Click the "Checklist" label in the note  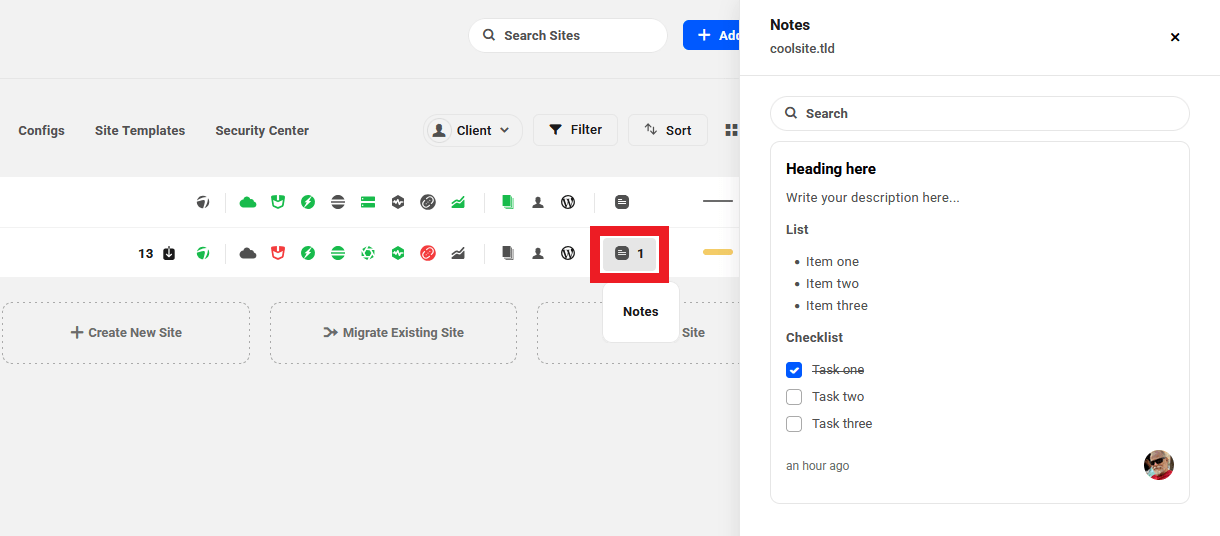click(x=814, y=338)
